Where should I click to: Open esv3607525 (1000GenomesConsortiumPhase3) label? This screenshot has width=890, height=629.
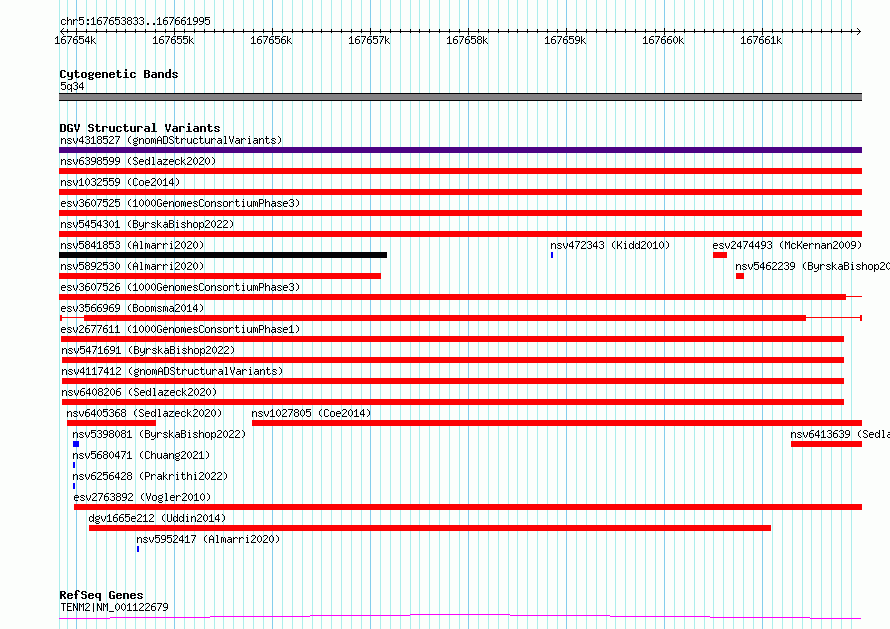pyautogui.click(x=180, y=203)
